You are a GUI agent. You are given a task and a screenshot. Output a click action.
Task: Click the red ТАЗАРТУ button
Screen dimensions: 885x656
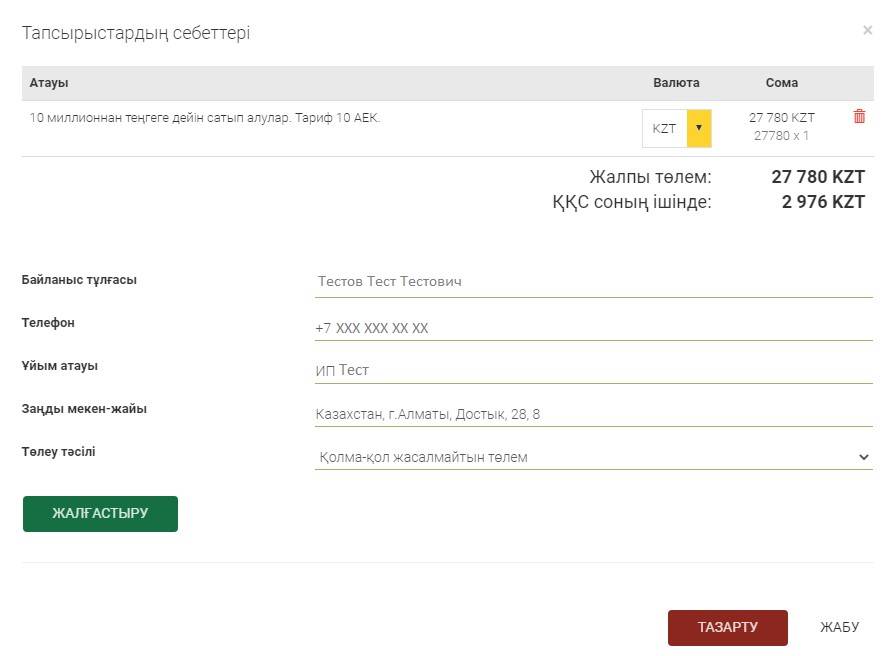pos(727,628)
